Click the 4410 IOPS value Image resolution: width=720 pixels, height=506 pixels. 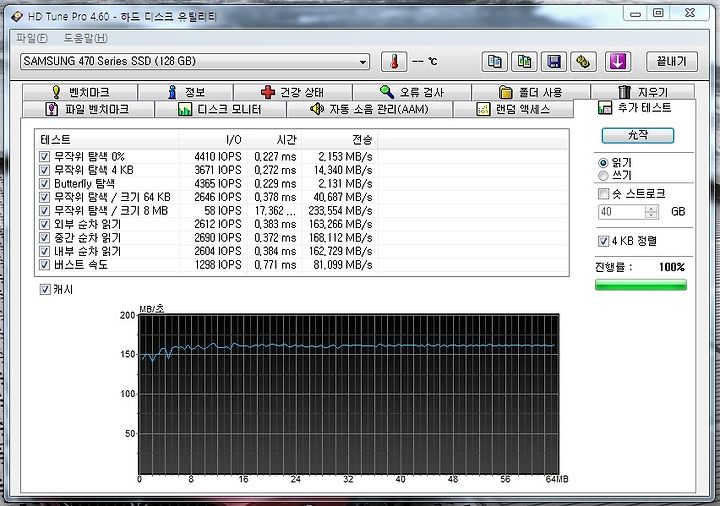point(218,157)
